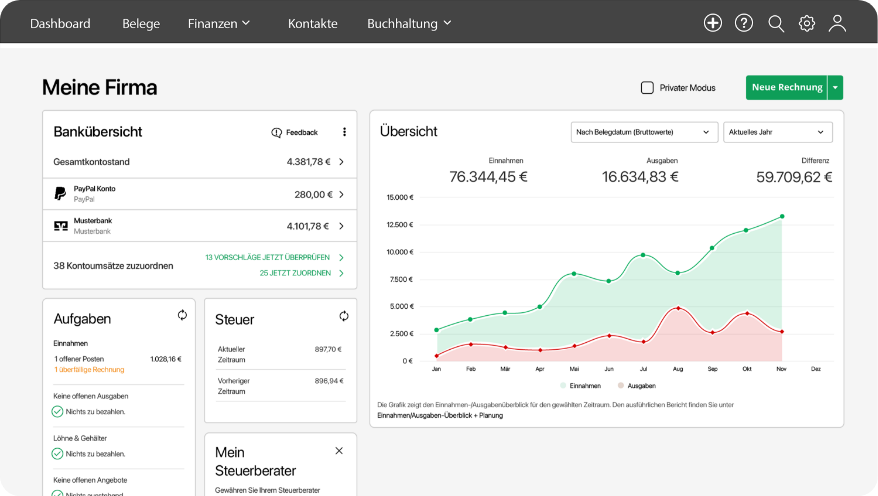Click 25 jetzt zuordnen link
Image resolution: width=878 pixels, height=496 pixels.
[295, 273]
